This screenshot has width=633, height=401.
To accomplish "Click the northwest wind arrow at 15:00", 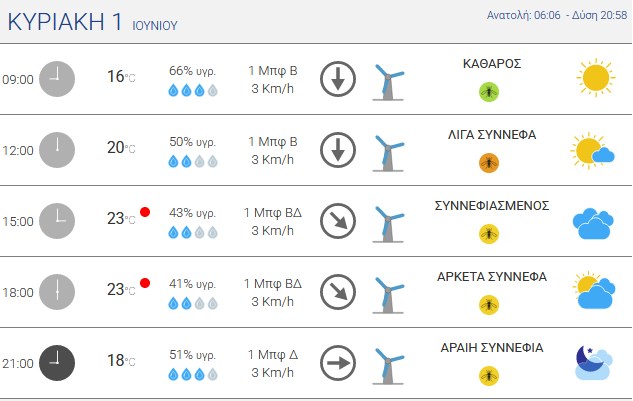I will 338,221.
